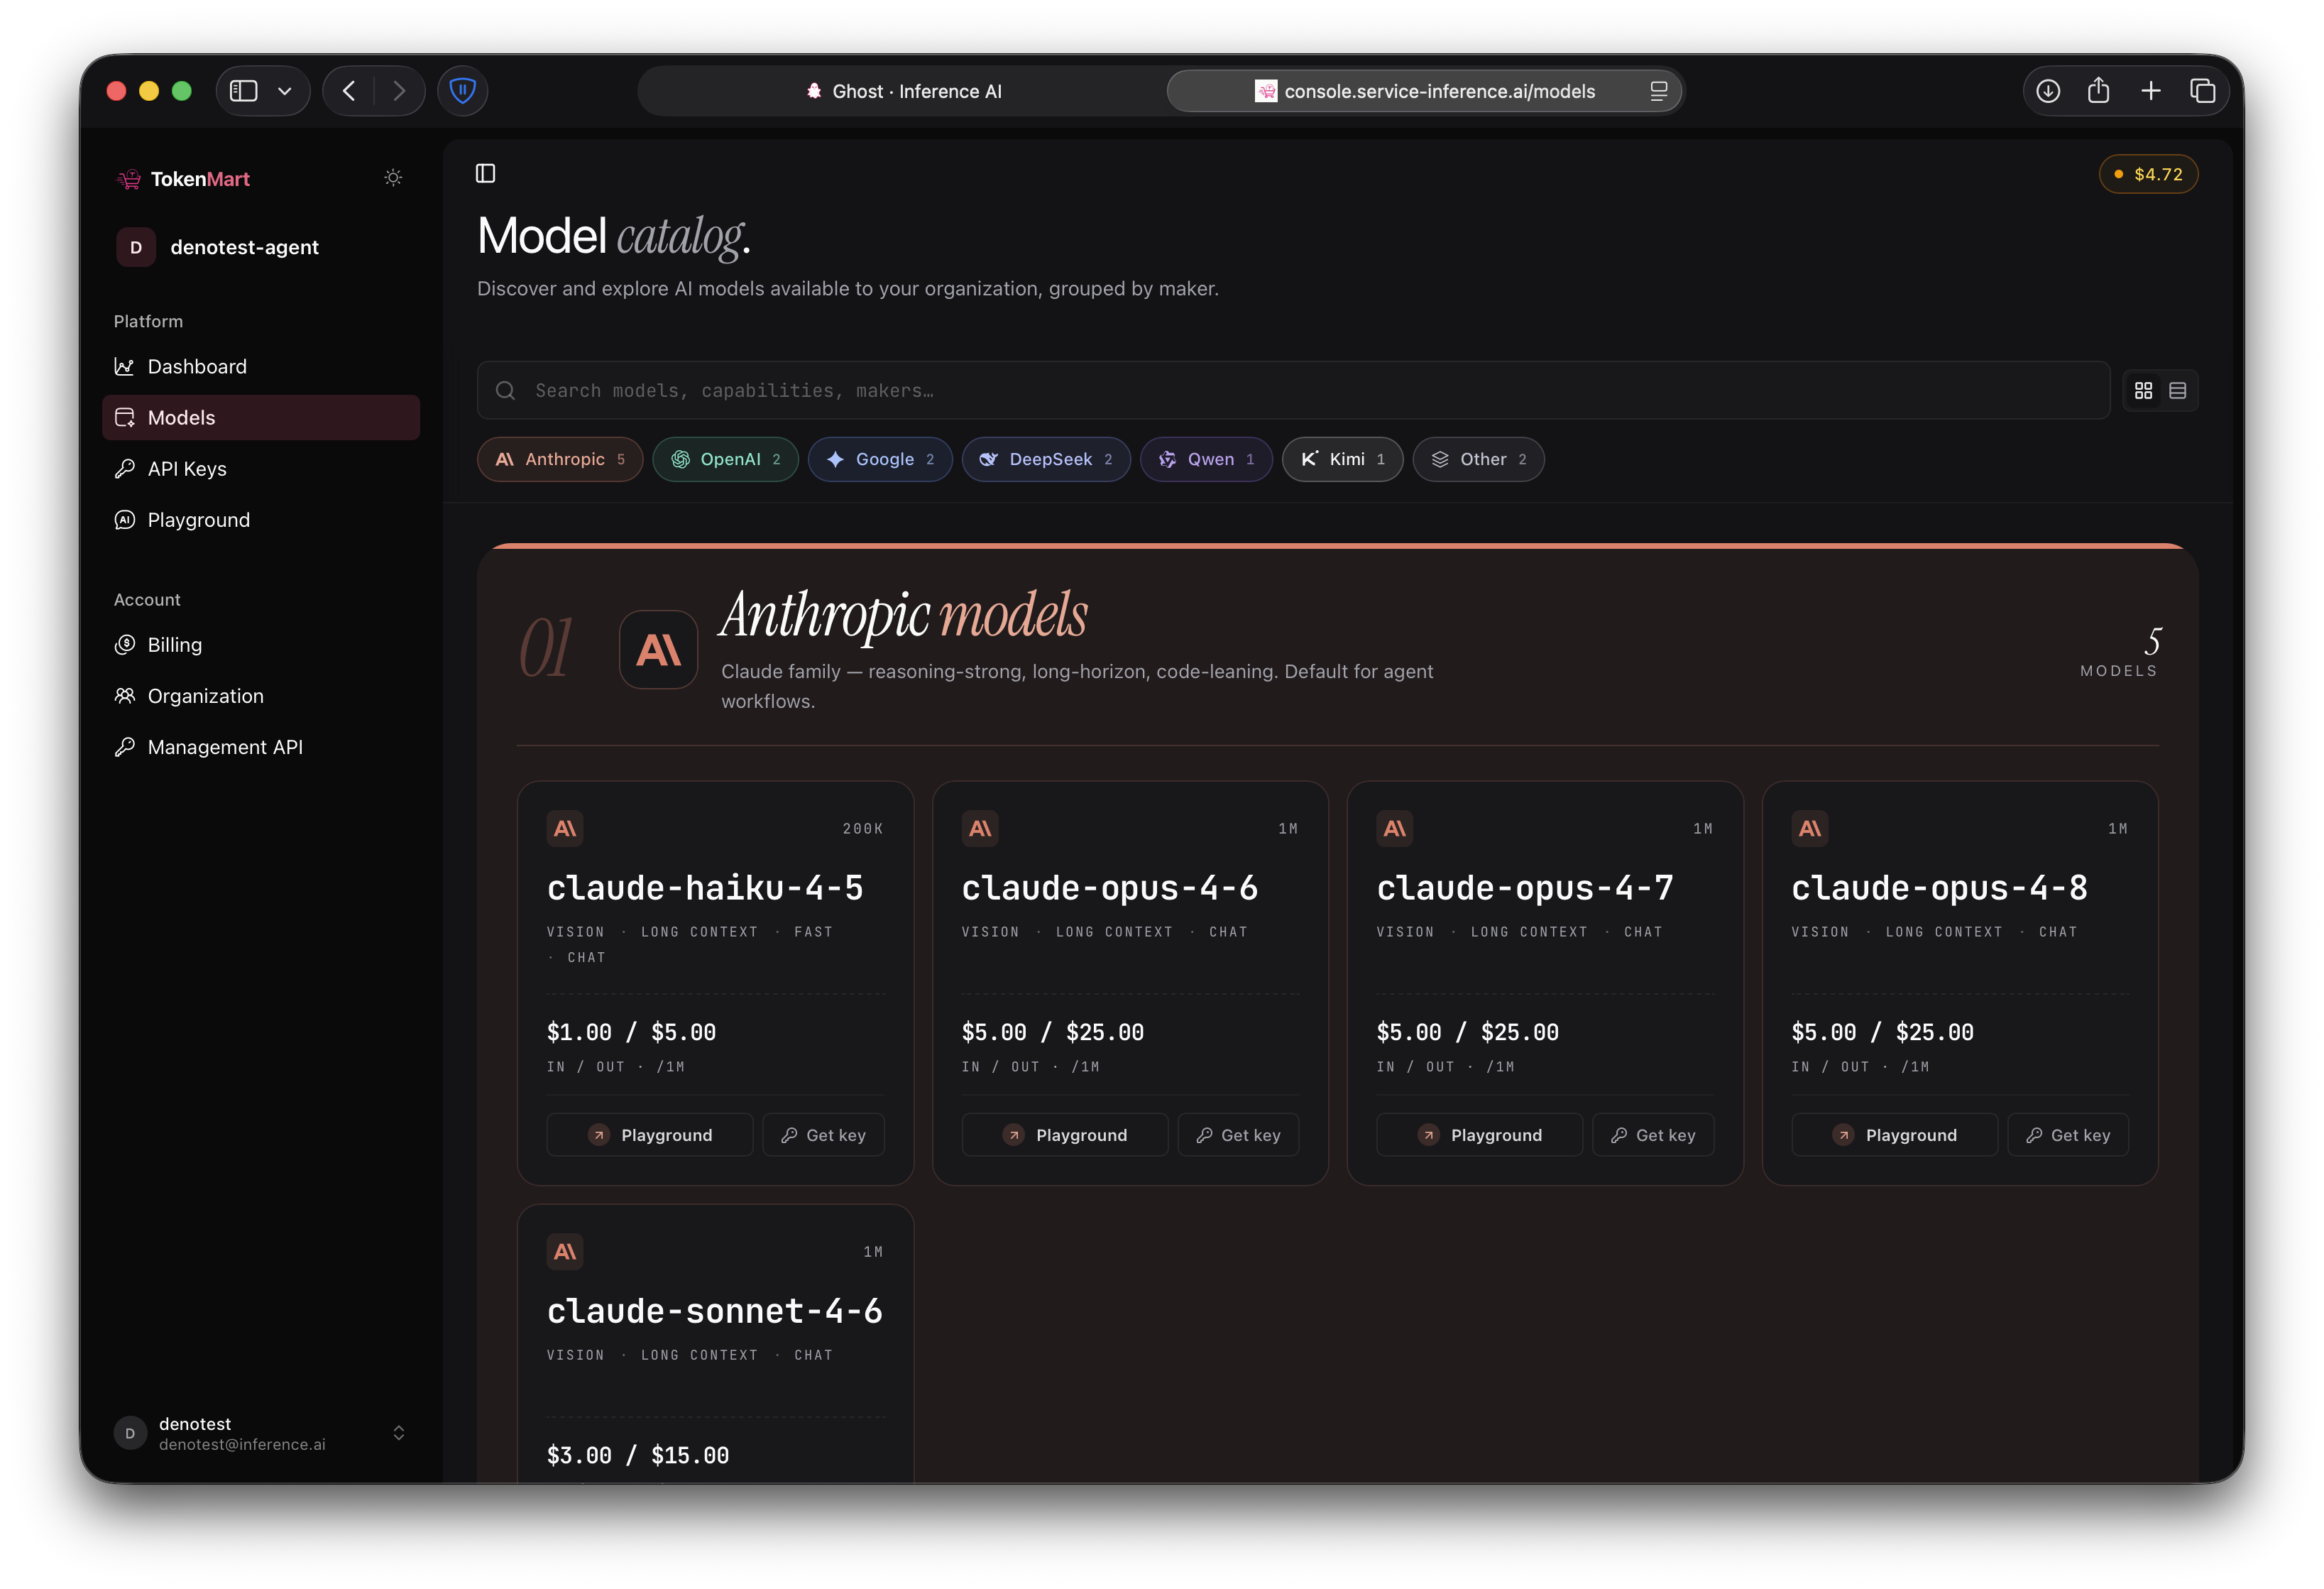Filter models by Anthropic
The width and height of the screenshot is (2324, 1589).
click(560, 459)
